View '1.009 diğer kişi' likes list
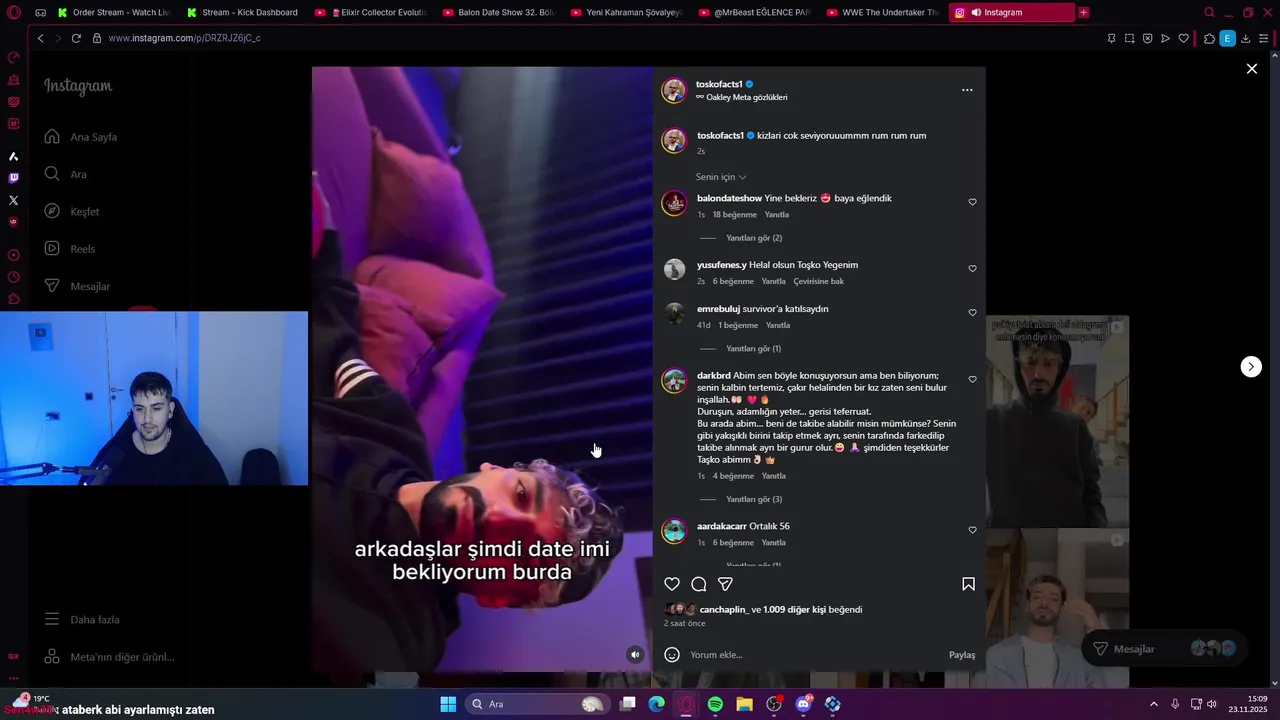This screenshot has width=1280, height=720. 795,610
